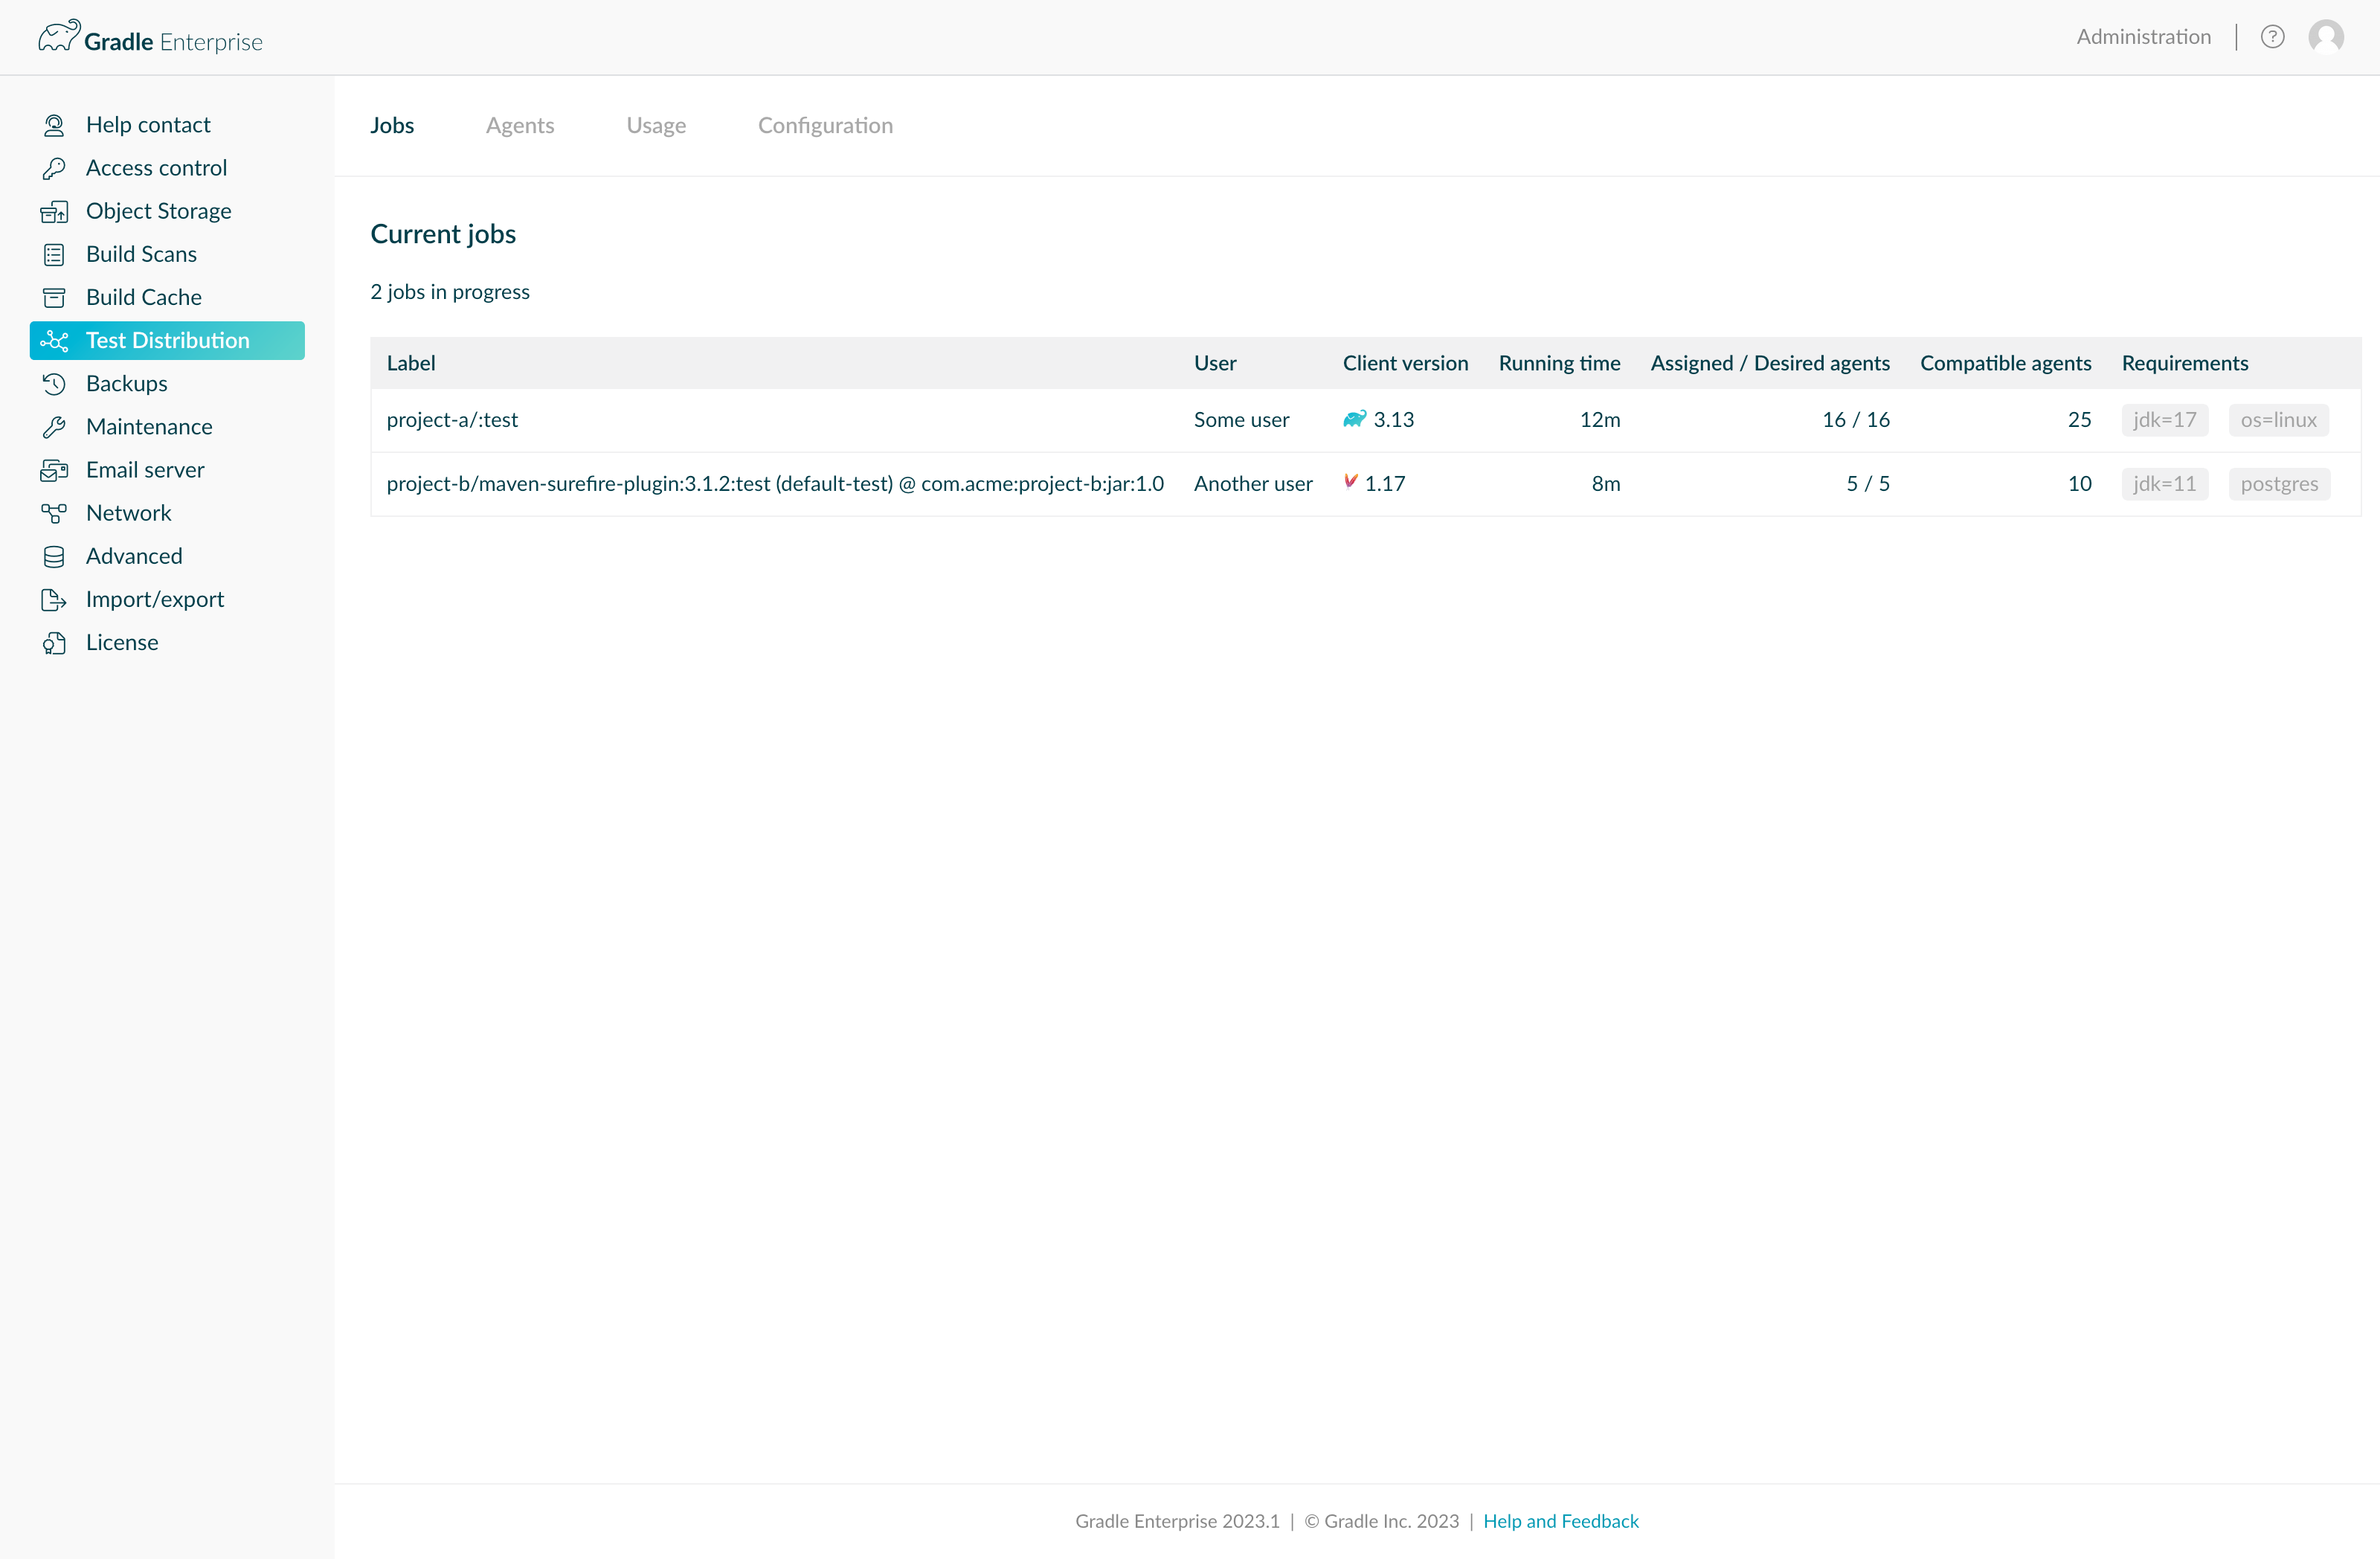Viewport: 2380px width, 1559px height.
Task: Click the Object Storage sidebar icon
Action: [x=54, y=211]
